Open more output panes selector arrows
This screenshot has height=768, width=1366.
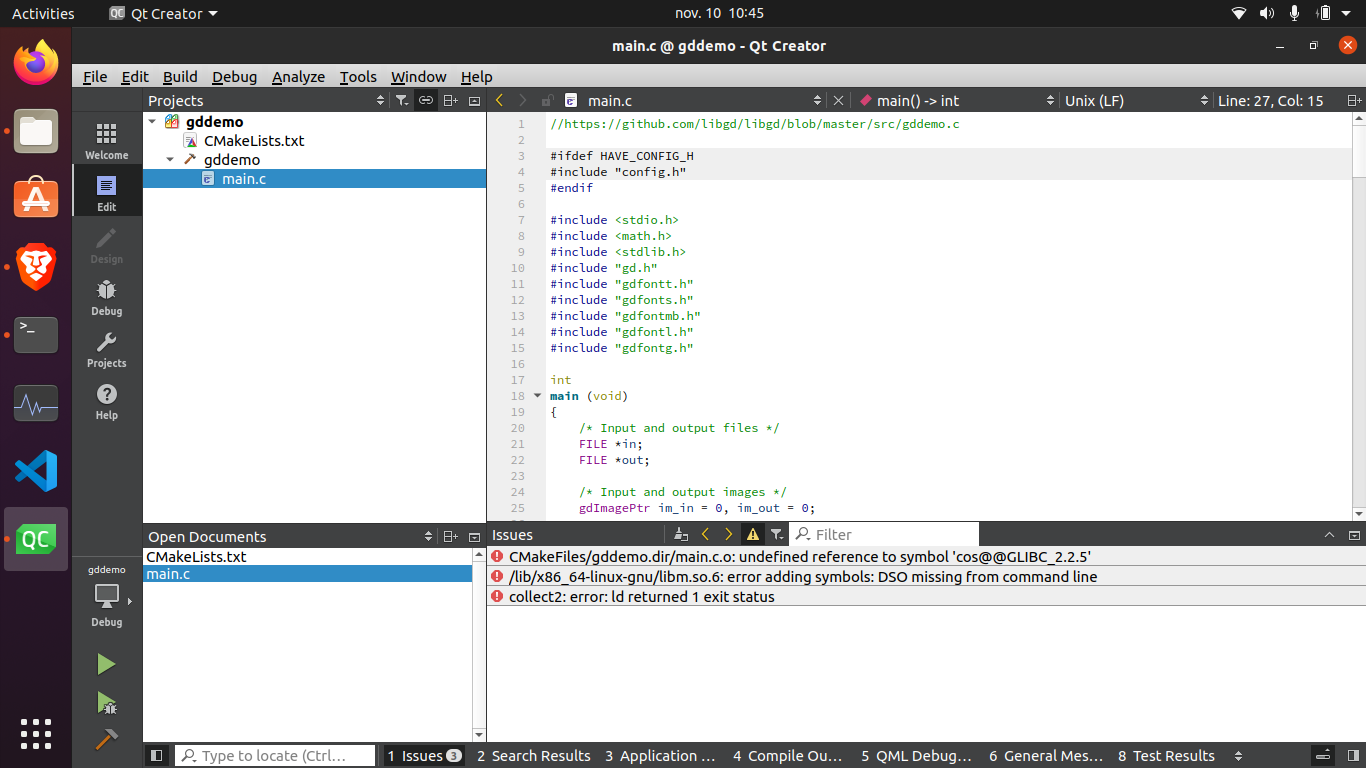1238,756
